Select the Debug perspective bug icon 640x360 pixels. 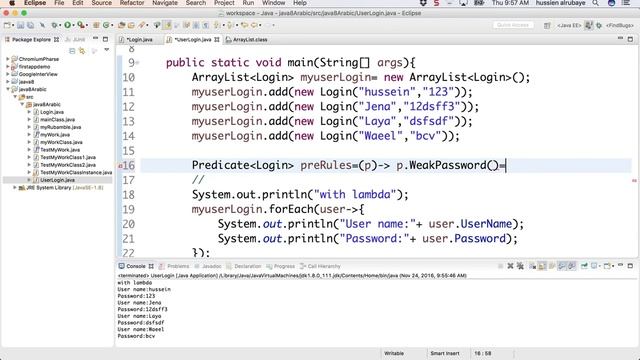point(599,25)
